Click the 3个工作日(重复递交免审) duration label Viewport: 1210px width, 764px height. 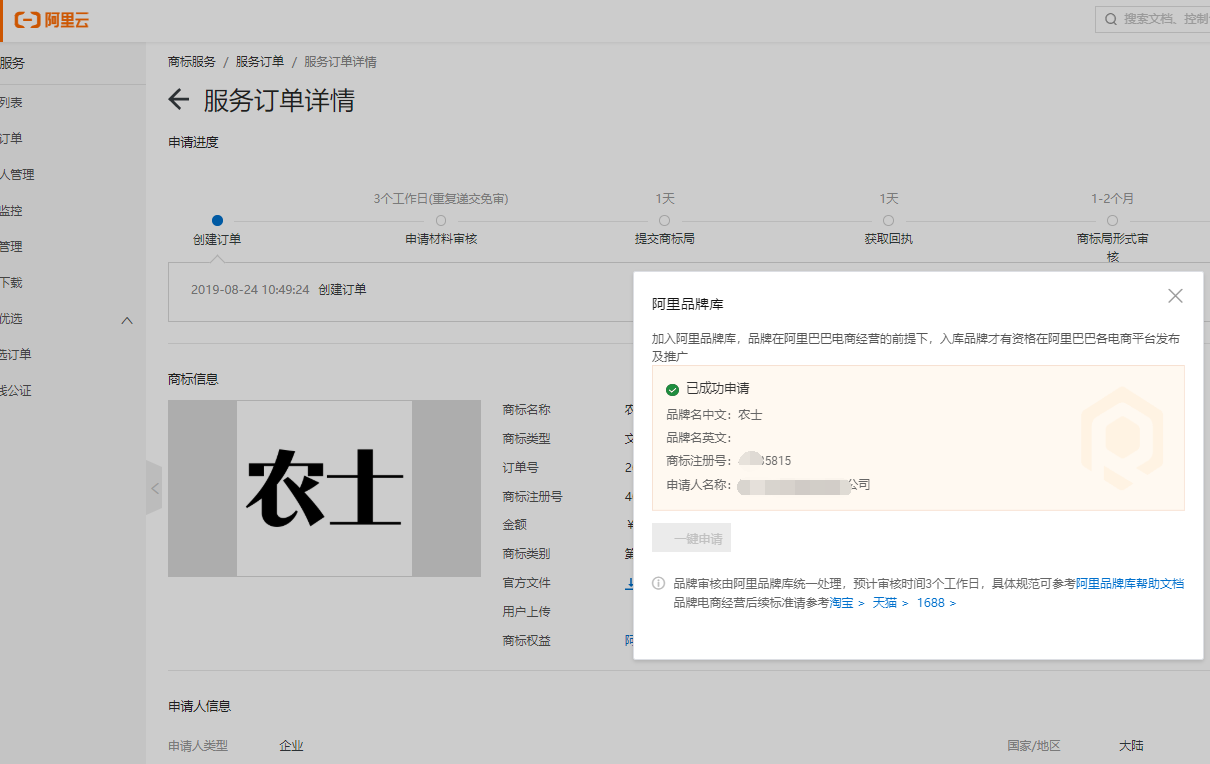tap(441, 199)
